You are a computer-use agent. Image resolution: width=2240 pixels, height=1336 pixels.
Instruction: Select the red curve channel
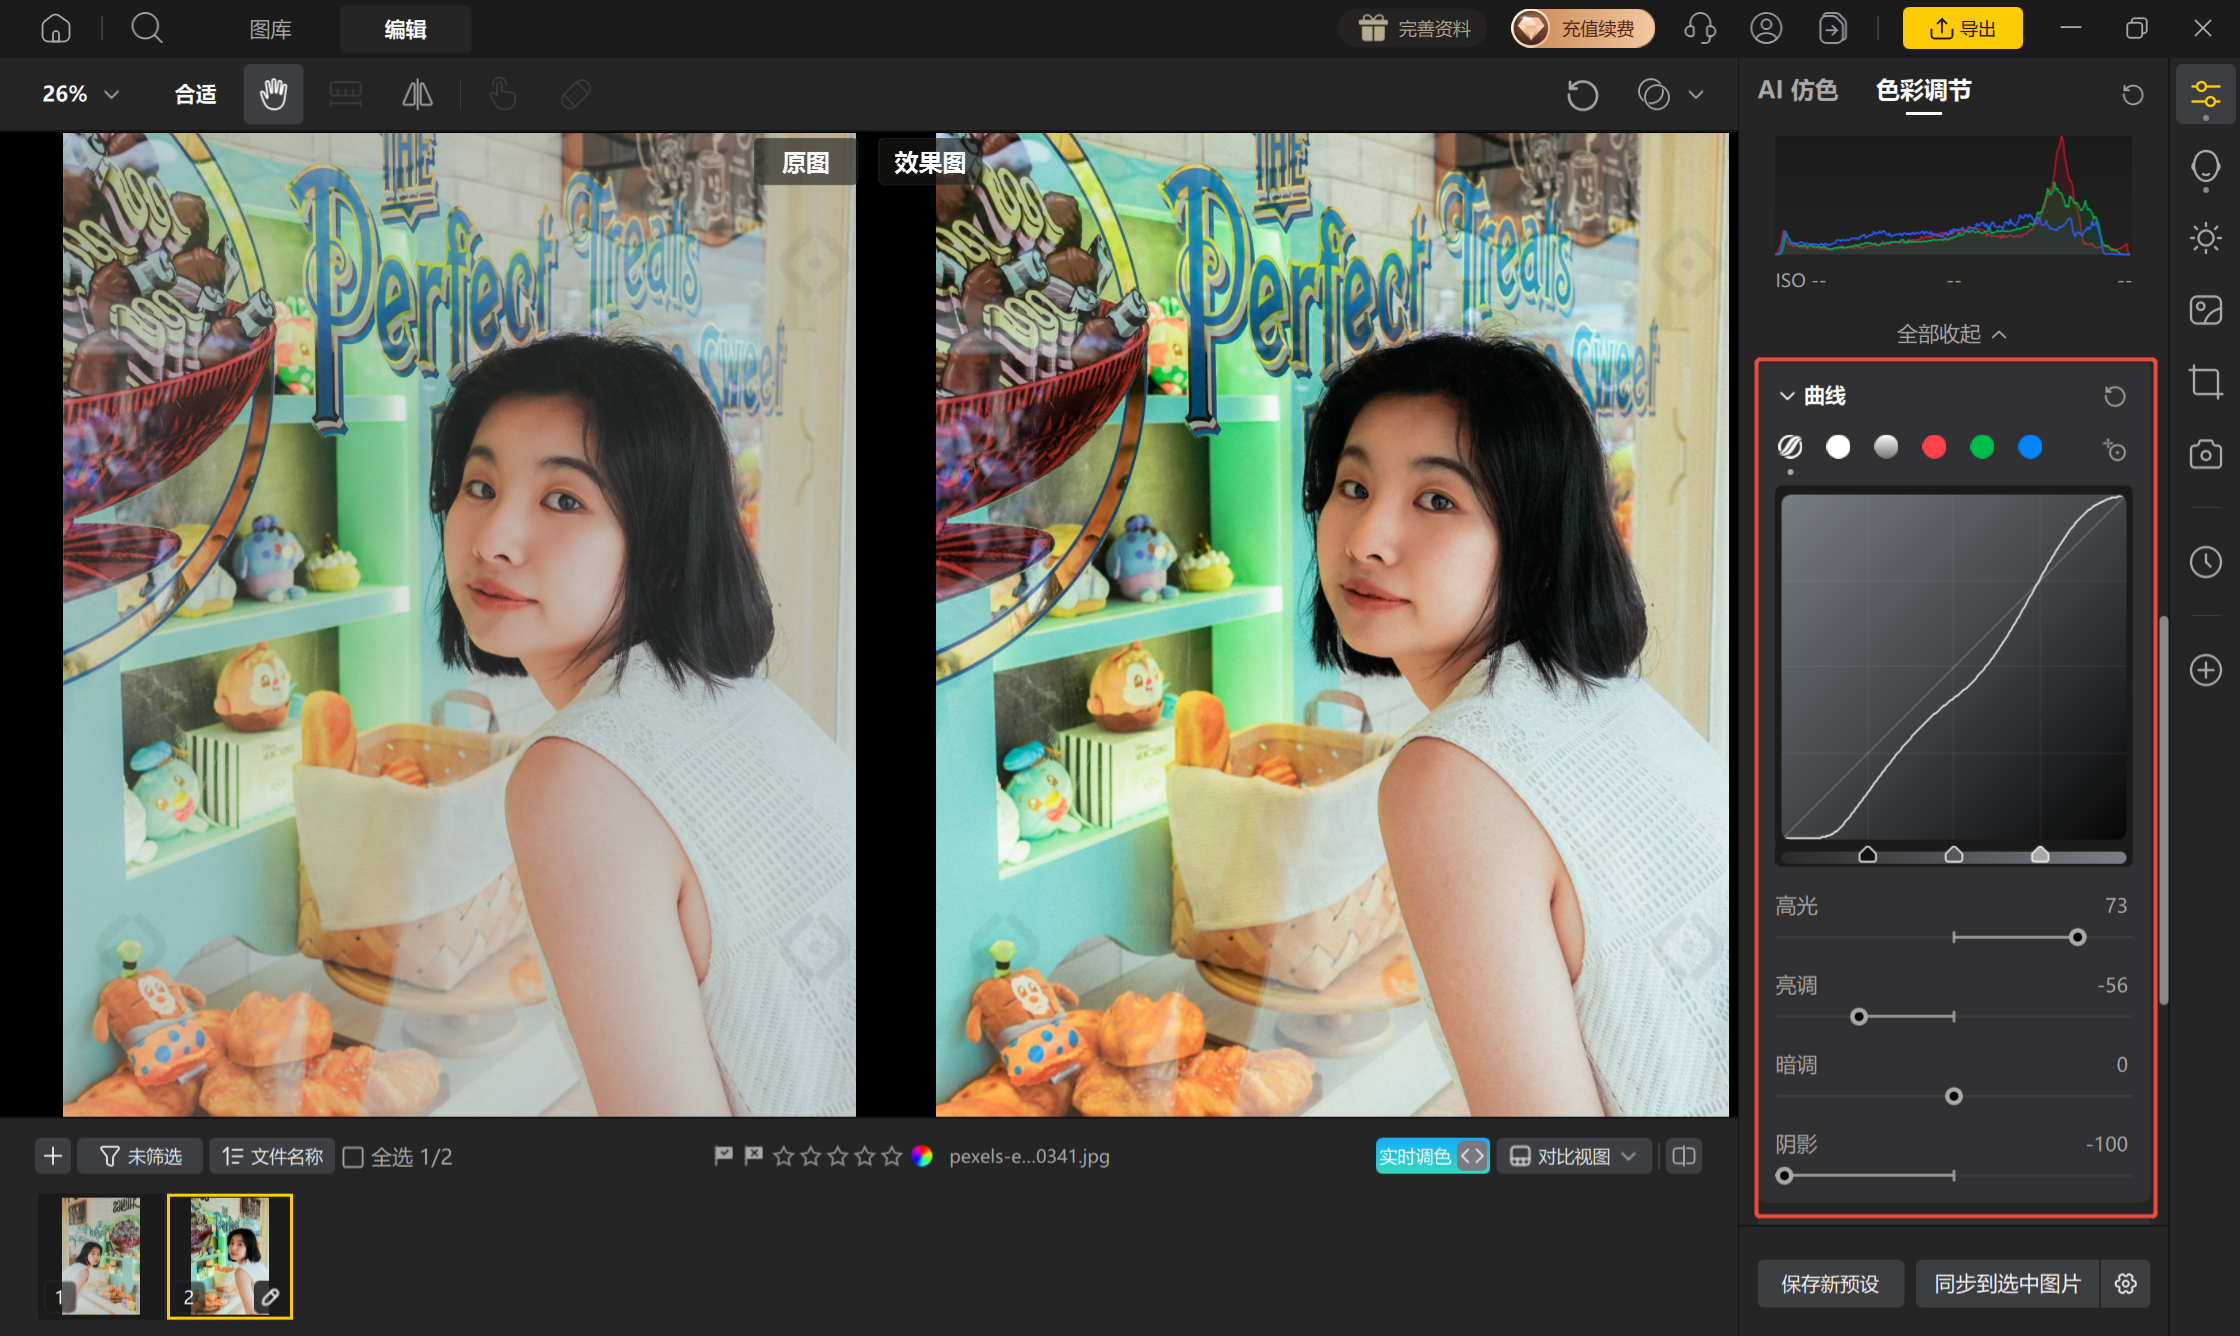point(1934,447)
